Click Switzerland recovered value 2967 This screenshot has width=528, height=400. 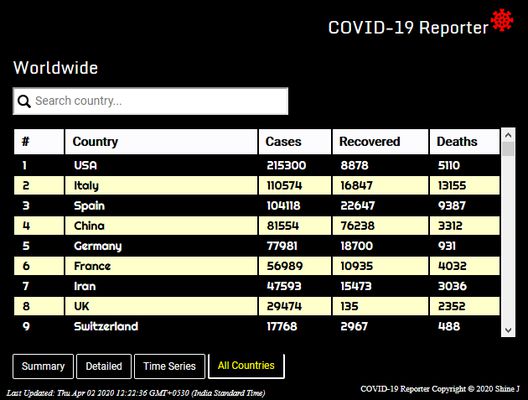(x=354, y=326)
